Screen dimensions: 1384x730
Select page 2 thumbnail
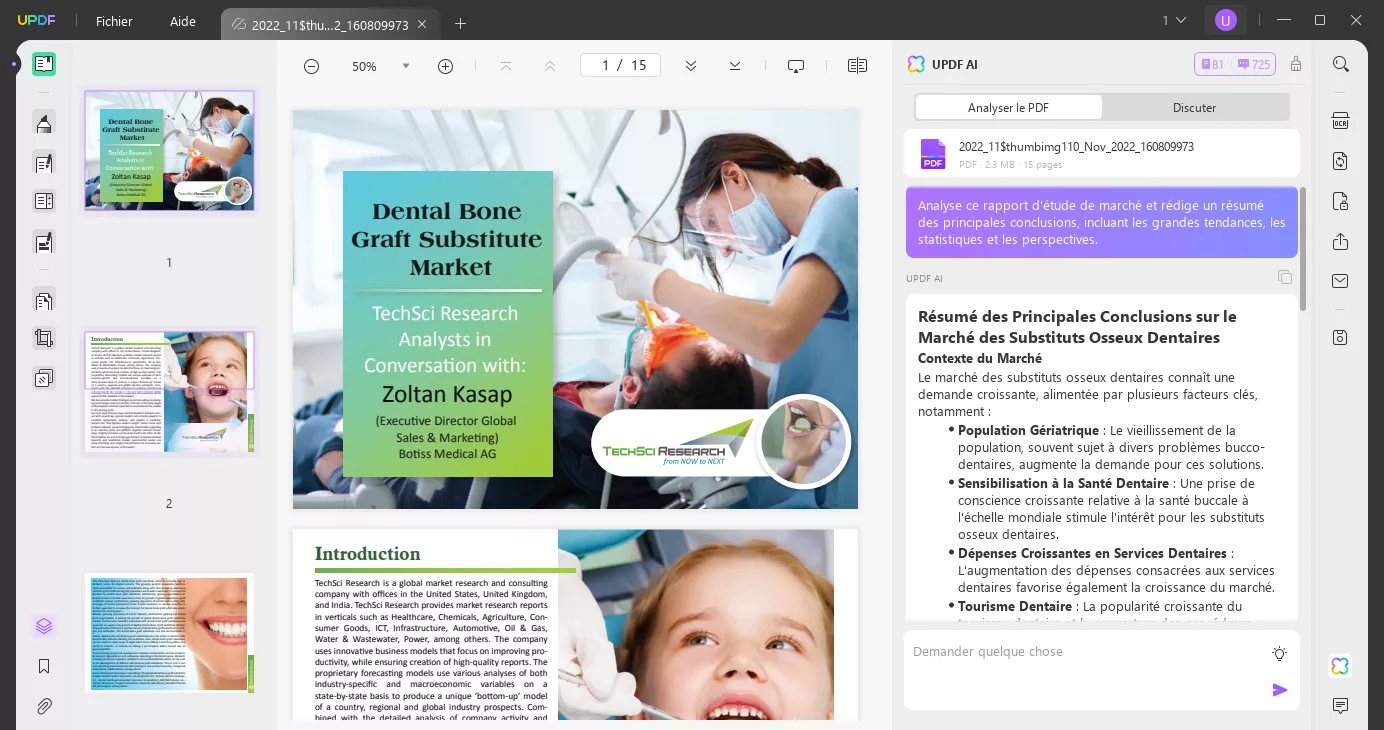[x=169, y=392]
